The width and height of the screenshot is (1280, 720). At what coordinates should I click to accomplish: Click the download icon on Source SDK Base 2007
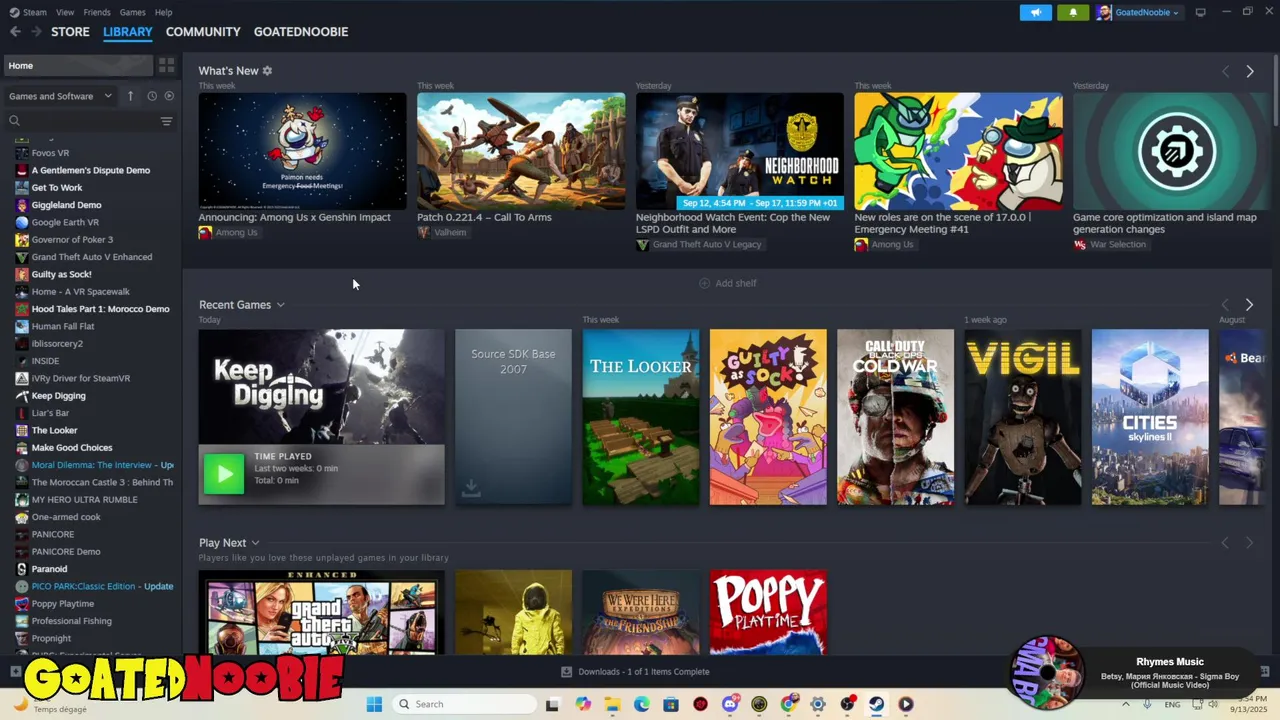pyautogui.click(x=471, y=488)
